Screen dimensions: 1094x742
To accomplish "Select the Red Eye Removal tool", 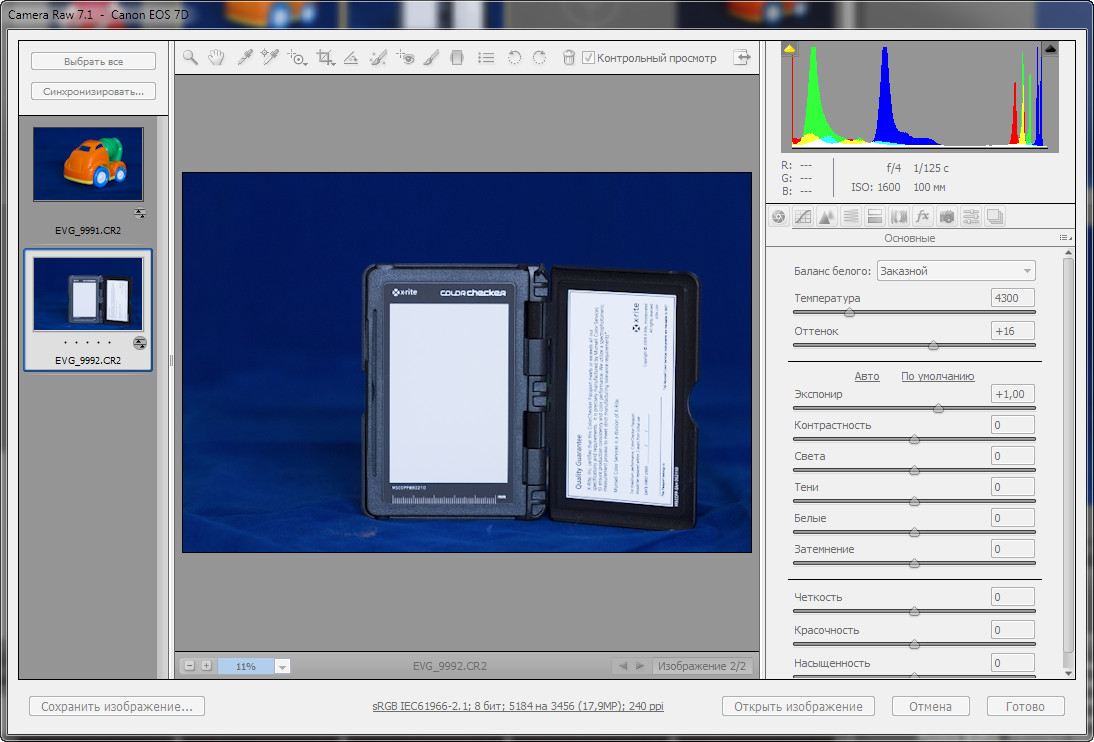I will tap(405, 58).
